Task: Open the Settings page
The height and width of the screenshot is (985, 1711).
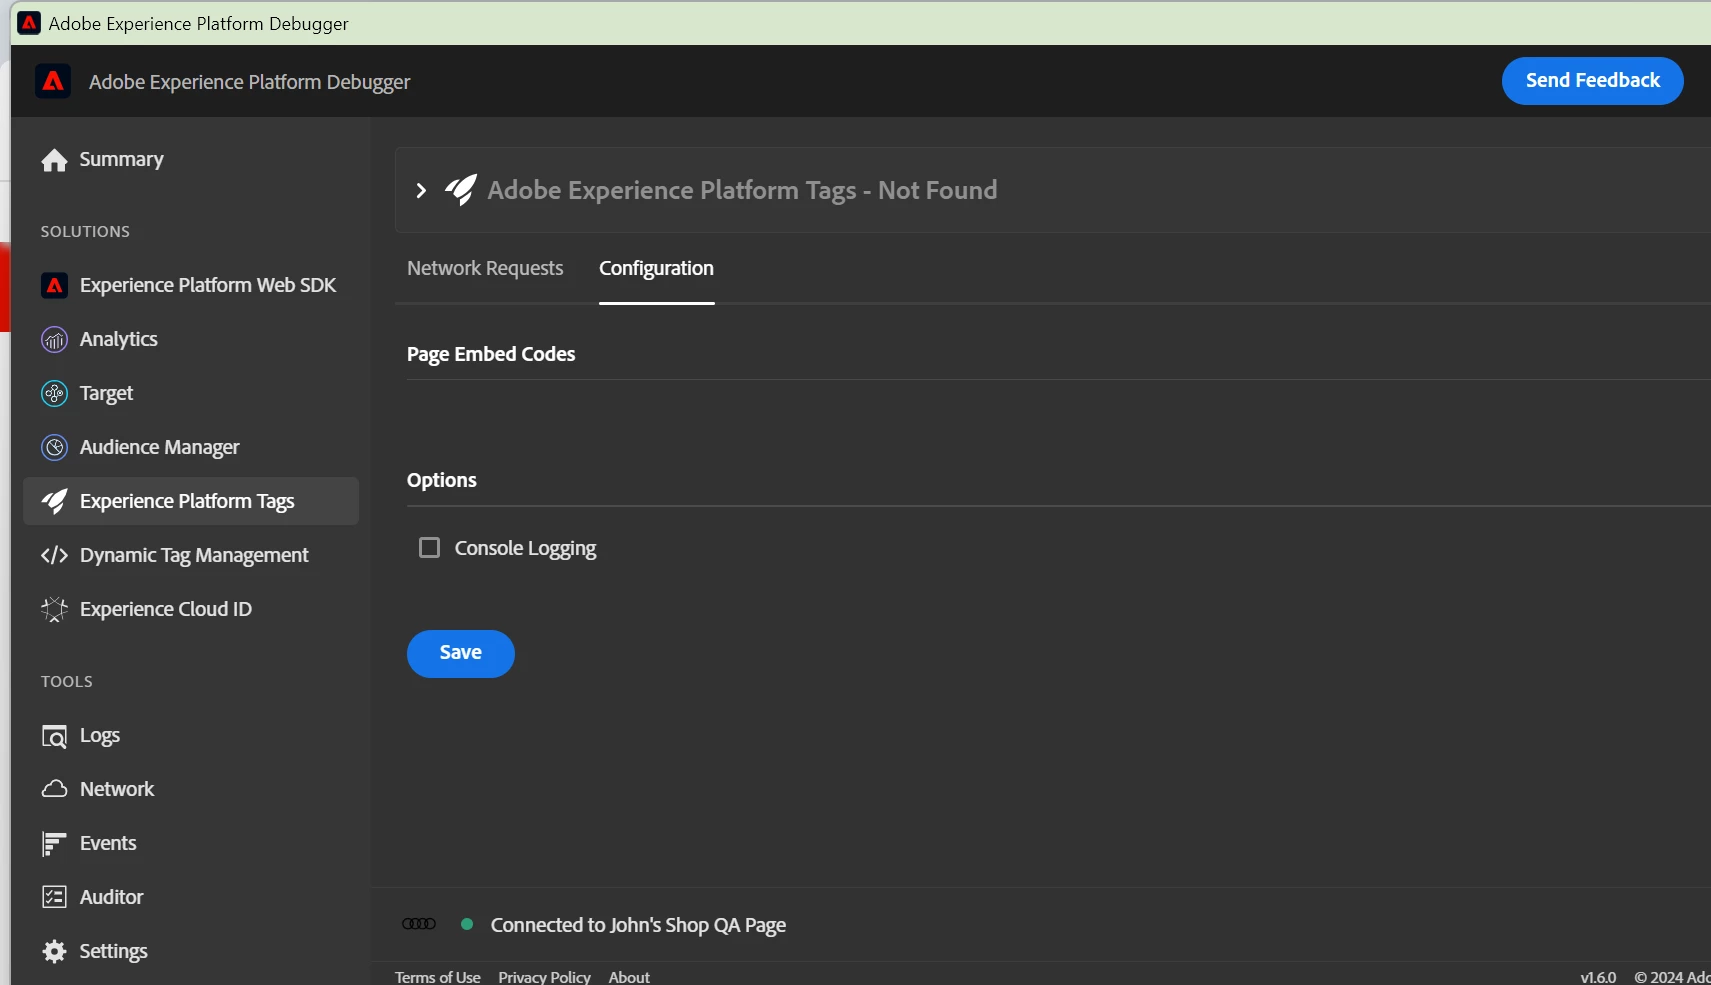Action: (x=190, y=951)
